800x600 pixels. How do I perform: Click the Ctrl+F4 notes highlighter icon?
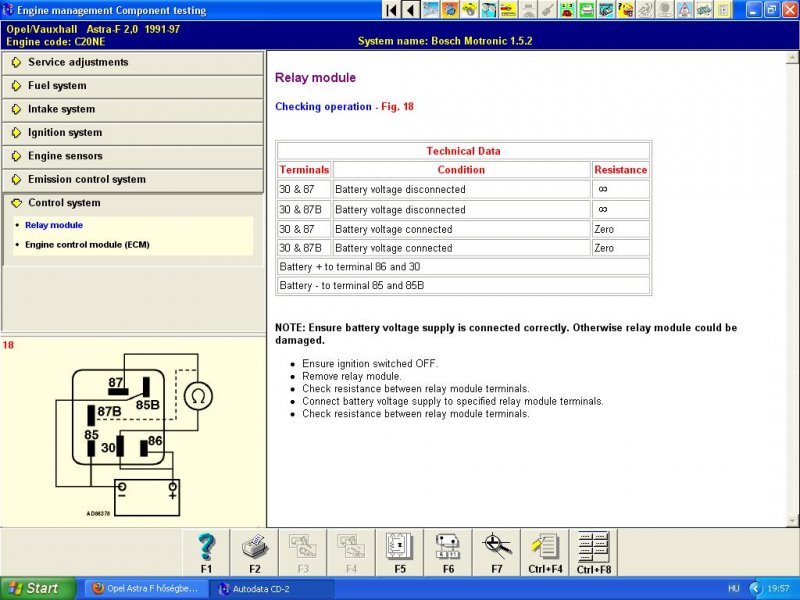pos(545,553)
